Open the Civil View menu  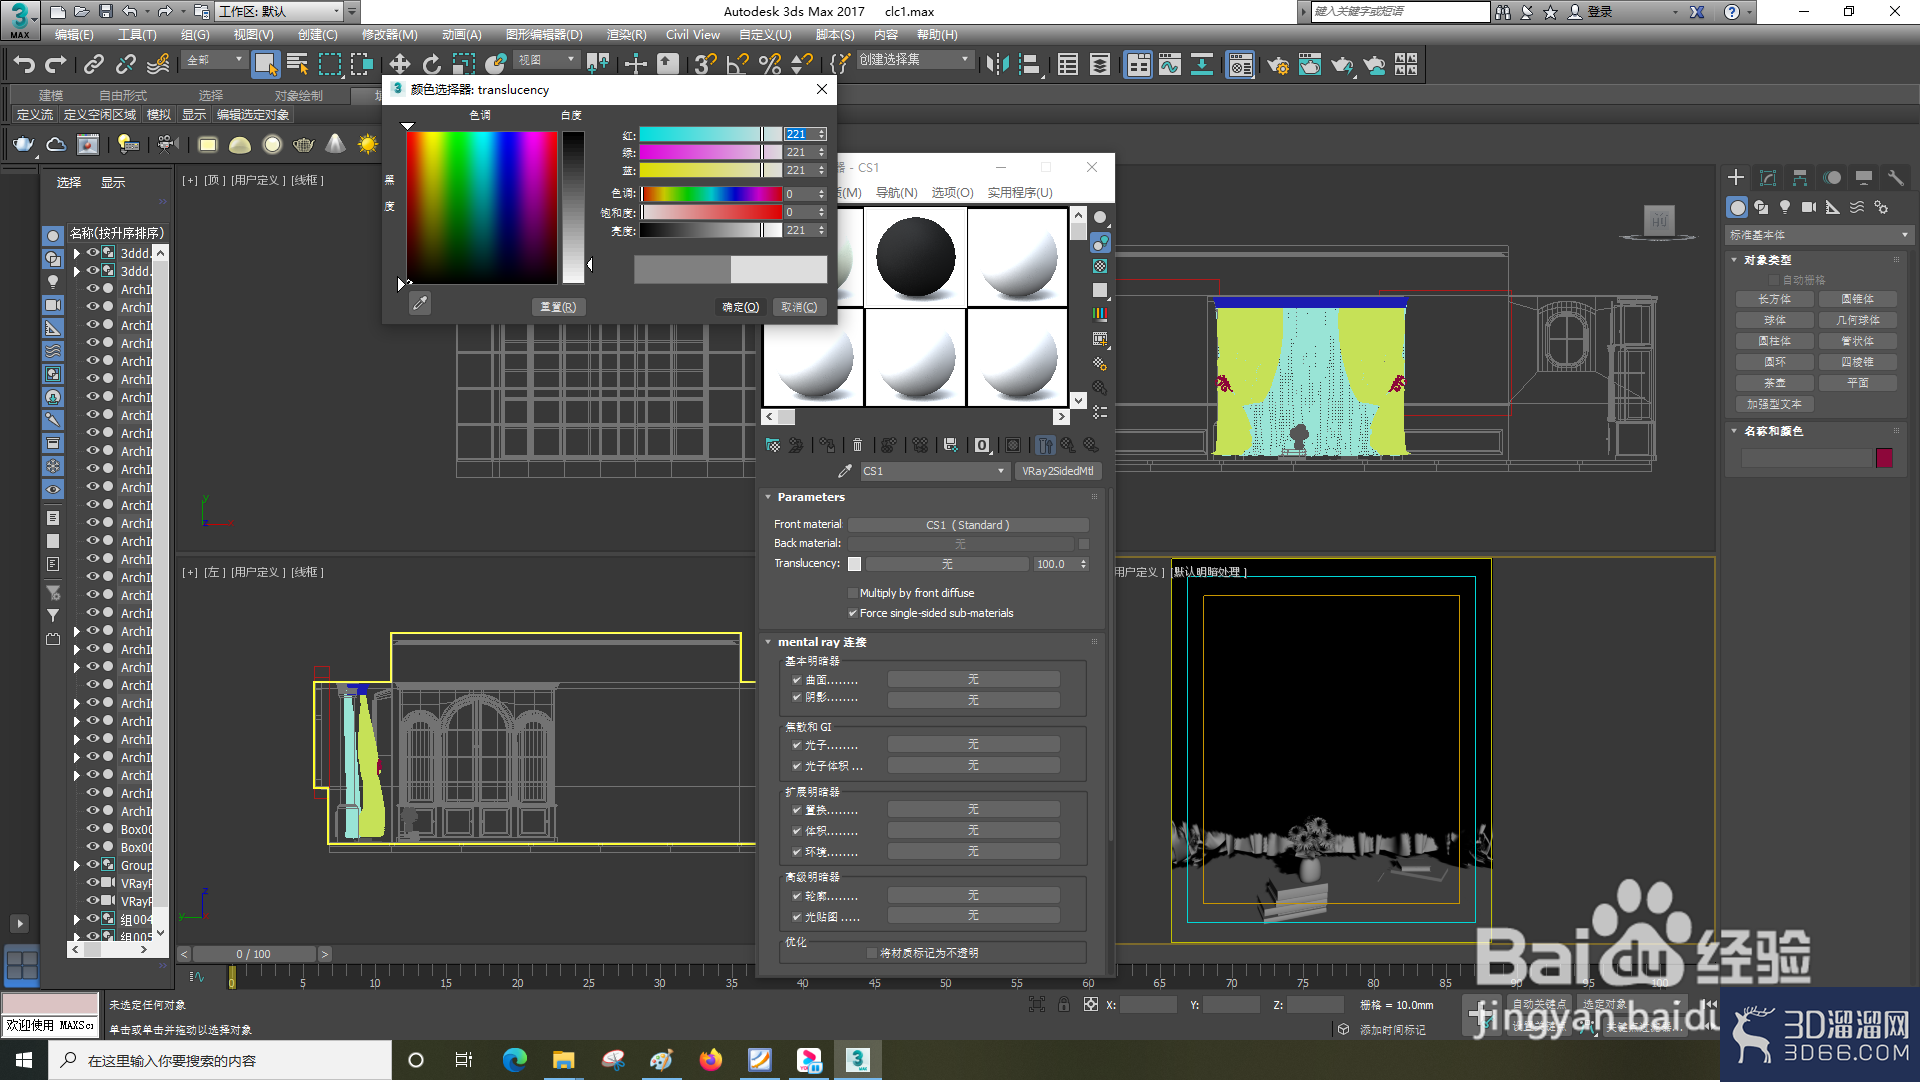[693, 34]
